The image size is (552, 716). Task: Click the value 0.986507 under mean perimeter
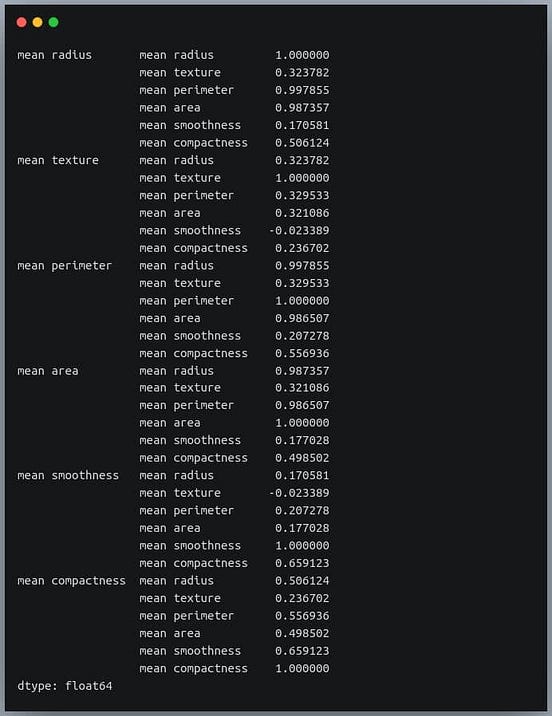(302, 318)
